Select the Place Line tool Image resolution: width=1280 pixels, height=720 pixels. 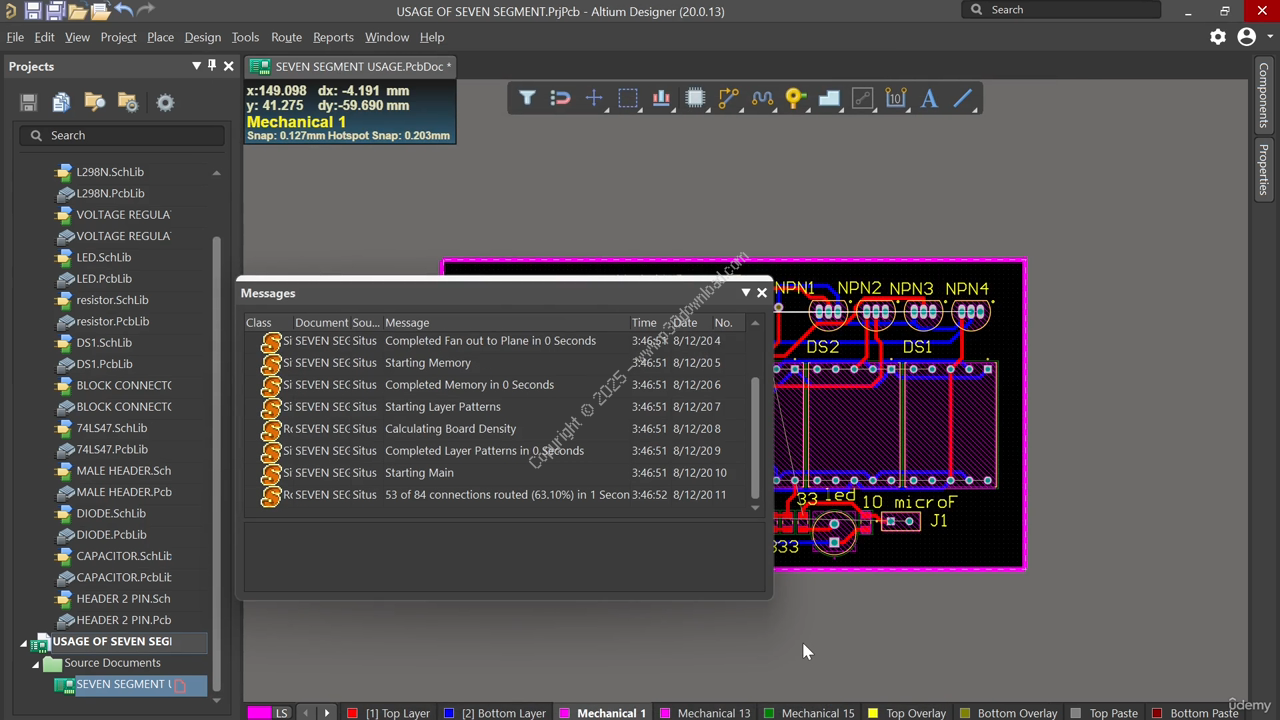point(963,98)
